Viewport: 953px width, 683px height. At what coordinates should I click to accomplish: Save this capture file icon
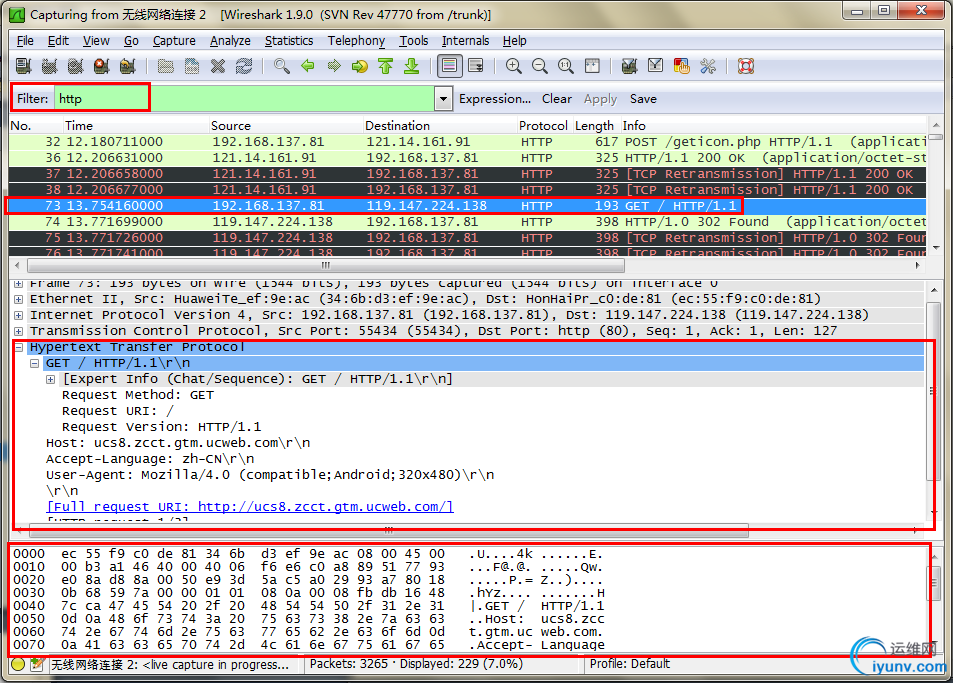click(x=191, y=66)
